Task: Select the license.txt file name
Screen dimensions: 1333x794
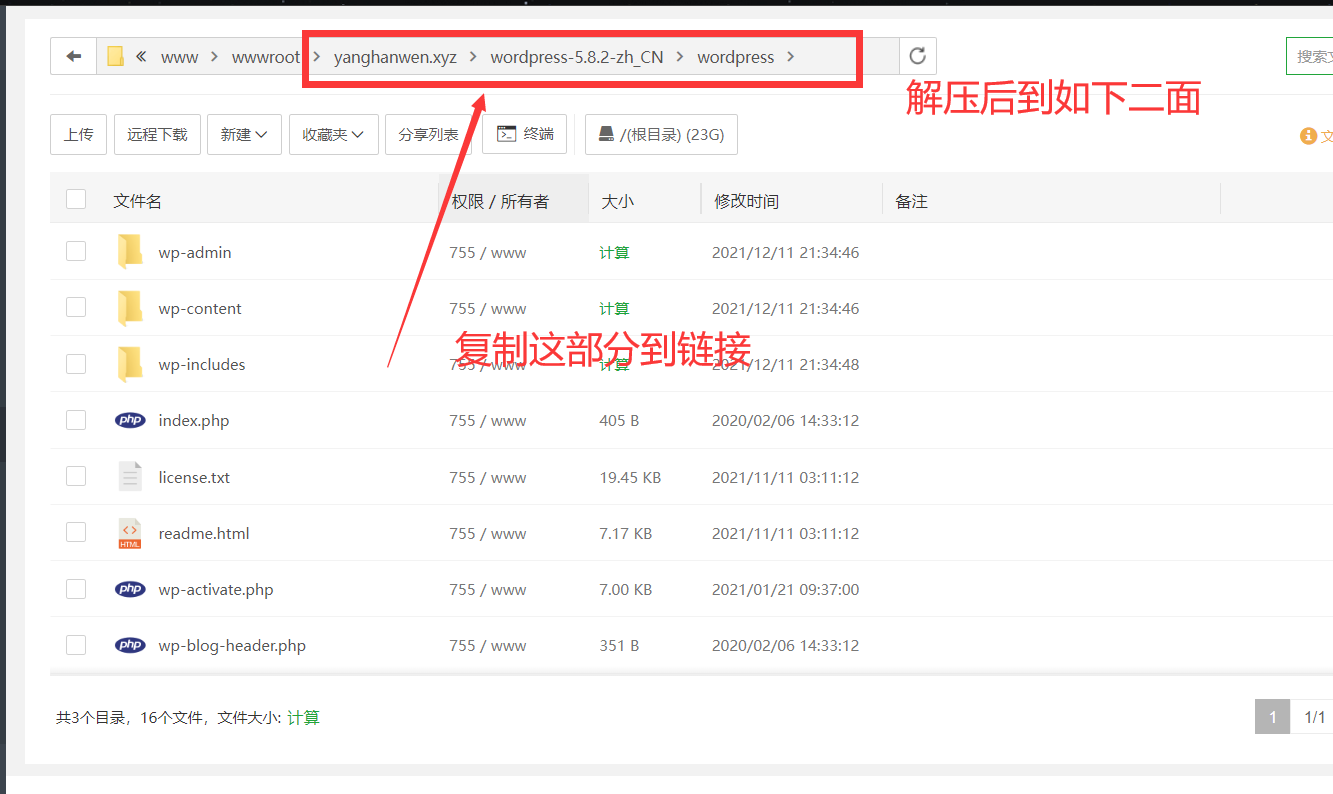Action: click(x=194, y=477)
